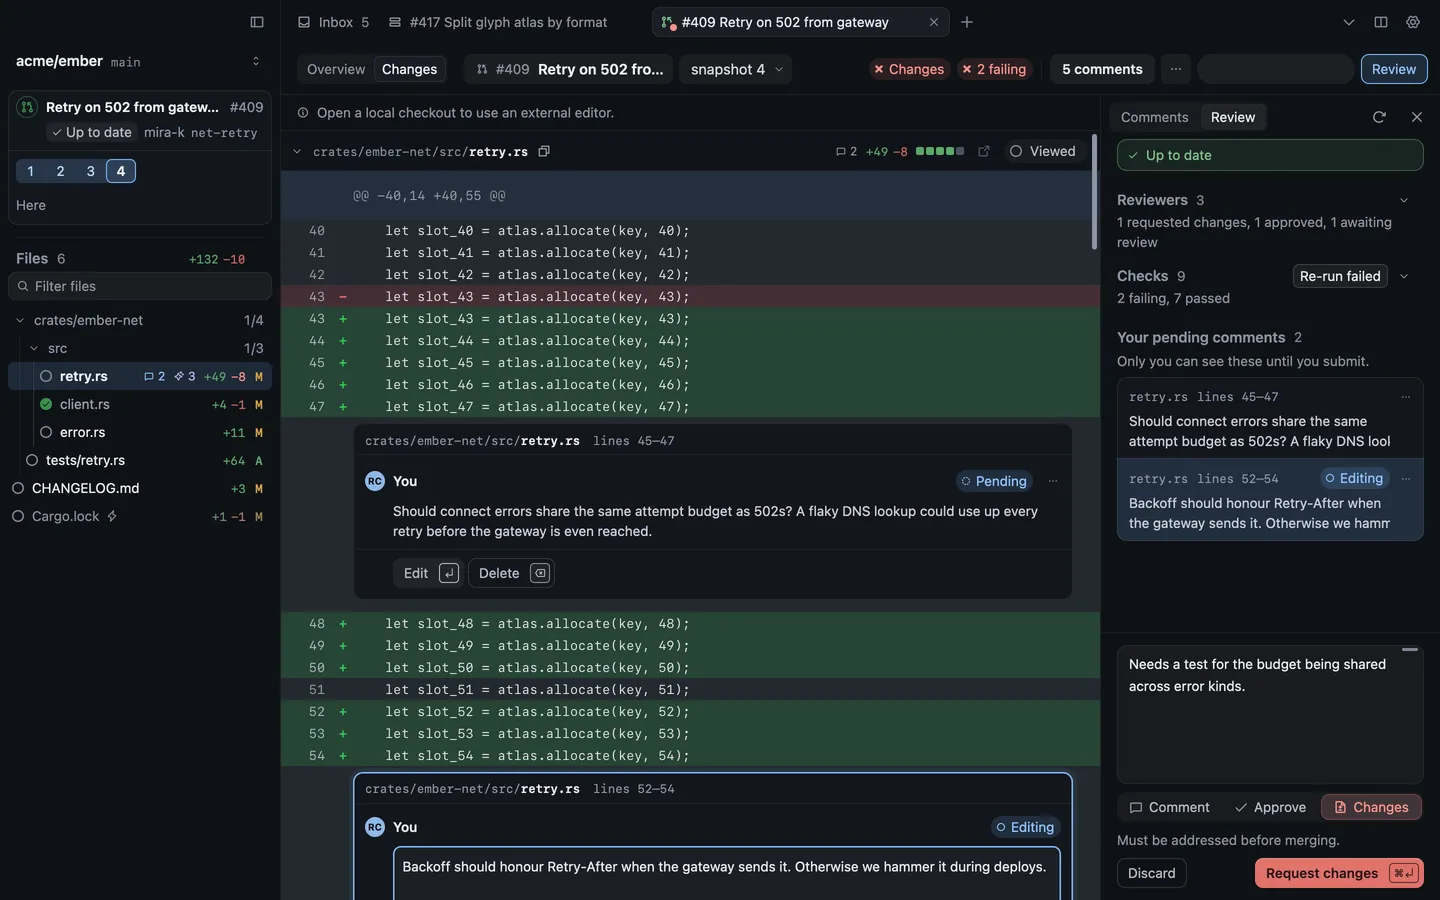
Task: Open retry.rs in external editor icon
Action: click(984, 152)
